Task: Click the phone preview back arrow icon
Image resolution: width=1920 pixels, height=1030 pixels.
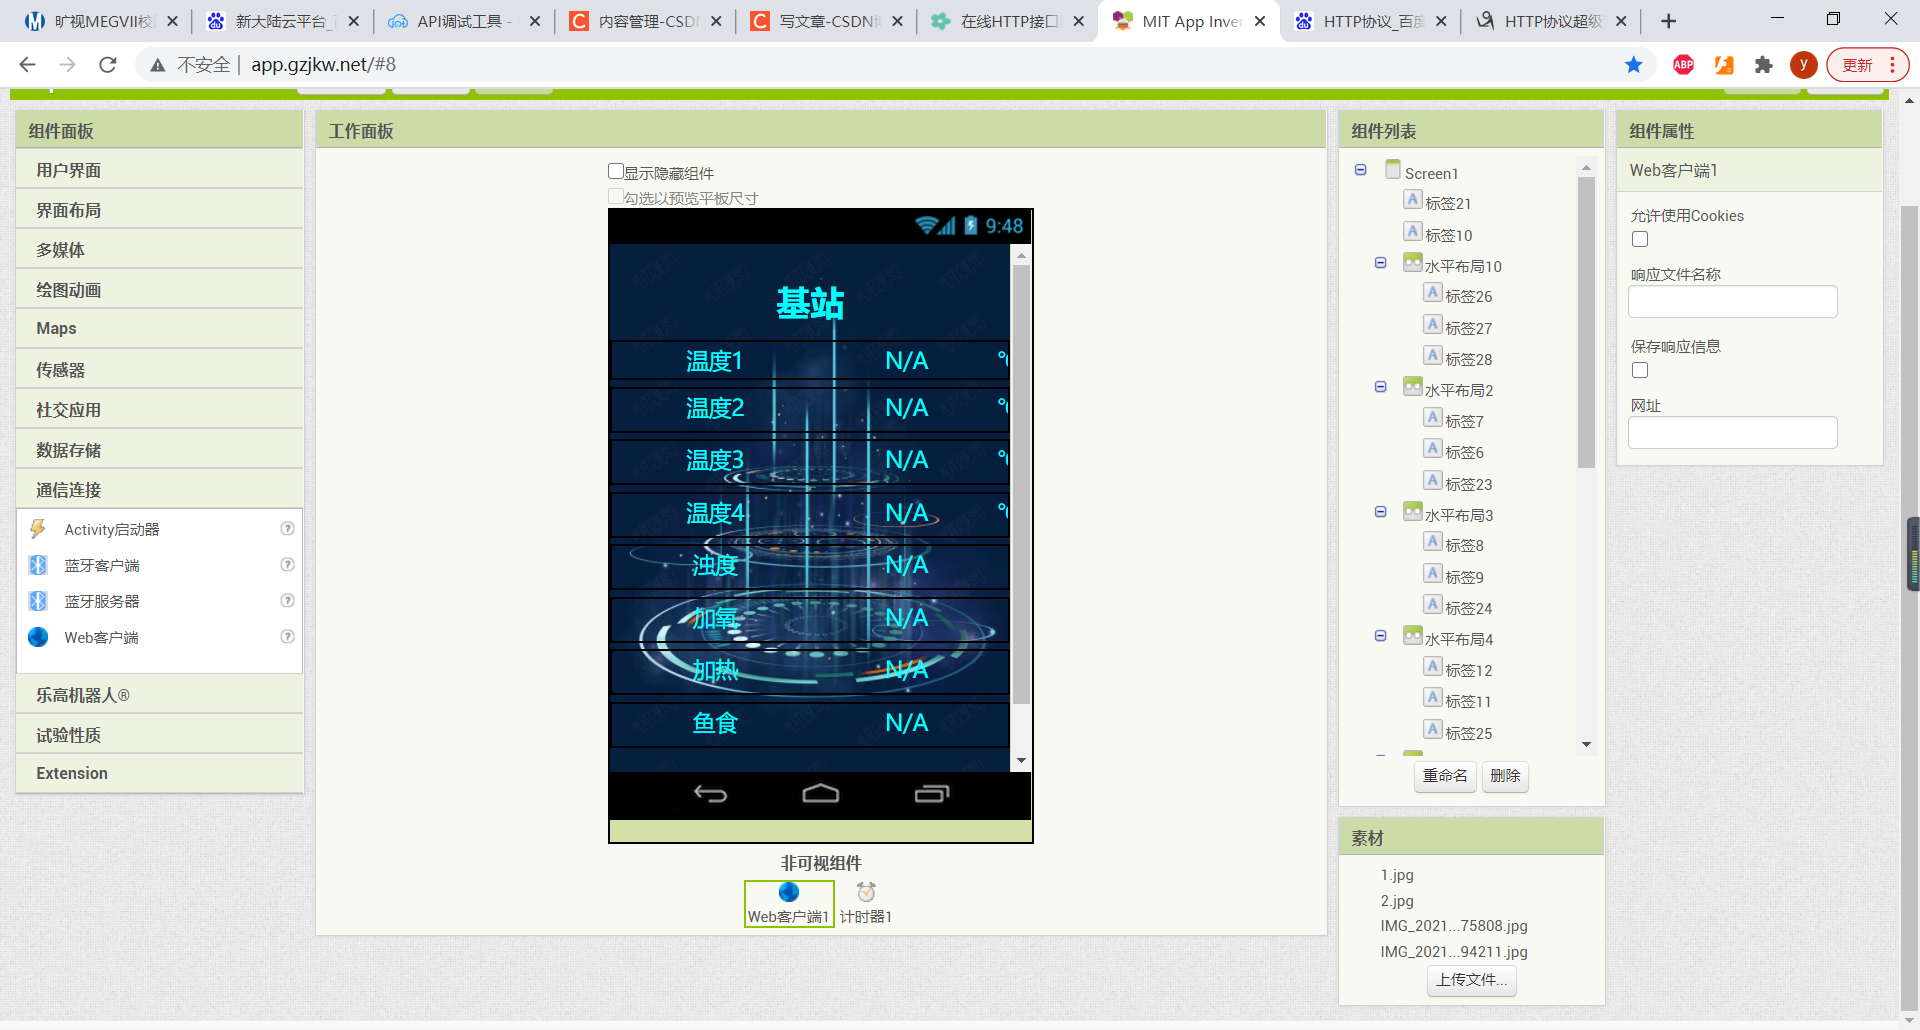Action: 710,794
